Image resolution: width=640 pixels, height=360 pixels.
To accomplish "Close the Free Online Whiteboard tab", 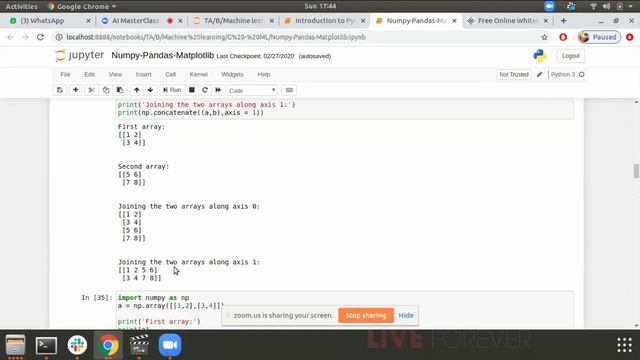I will point(547,20).
